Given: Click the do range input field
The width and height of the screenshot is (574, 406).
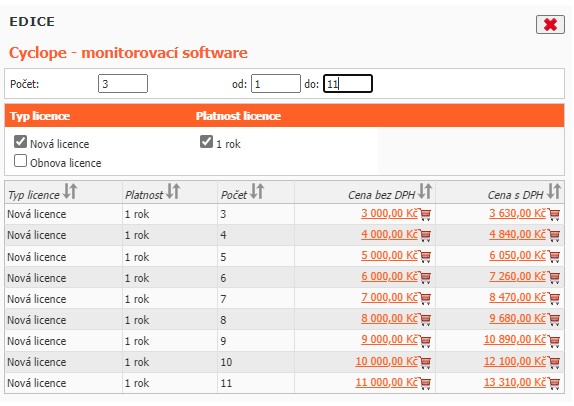Looking at the screenshot, I should click(348, 83).
